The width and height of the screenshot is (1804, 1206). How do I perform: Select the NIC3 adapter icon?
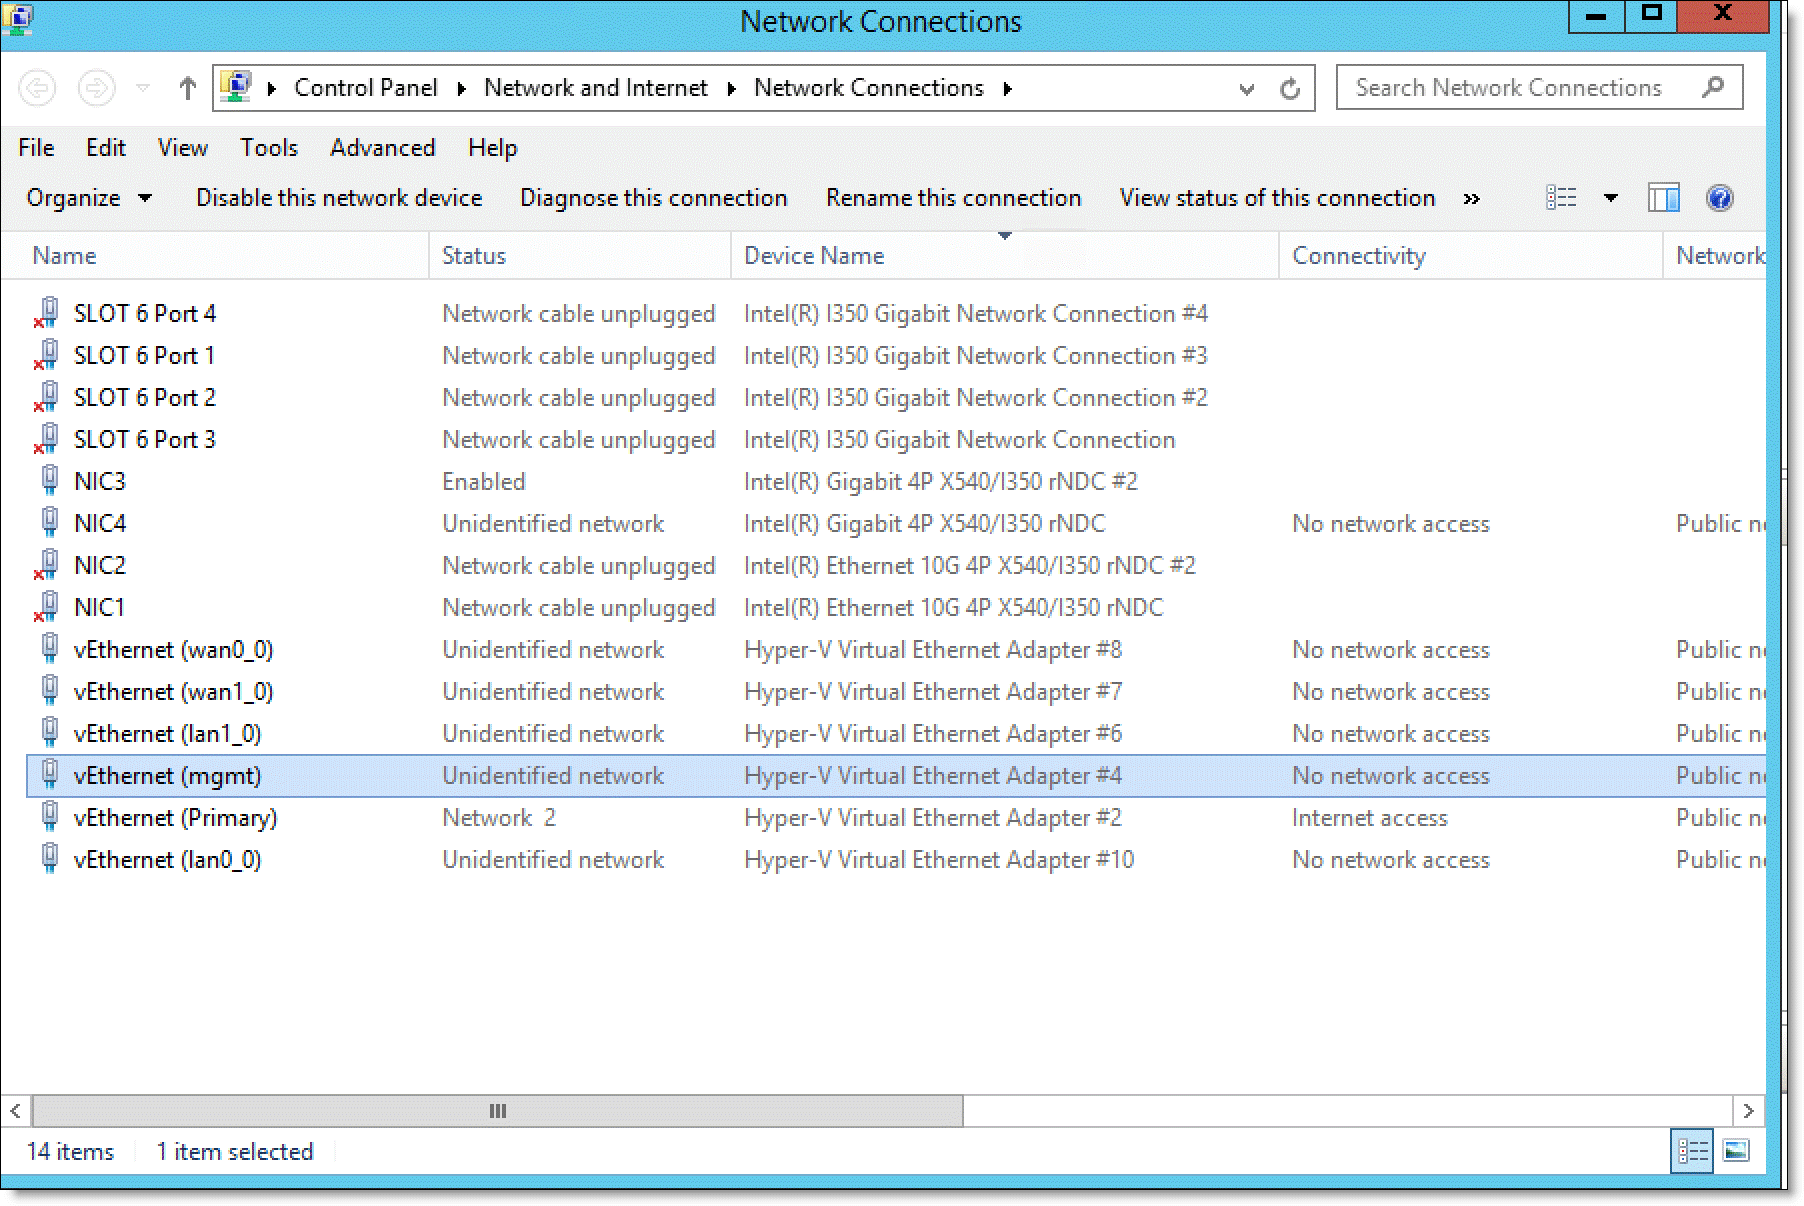click(x=49, y=481)
